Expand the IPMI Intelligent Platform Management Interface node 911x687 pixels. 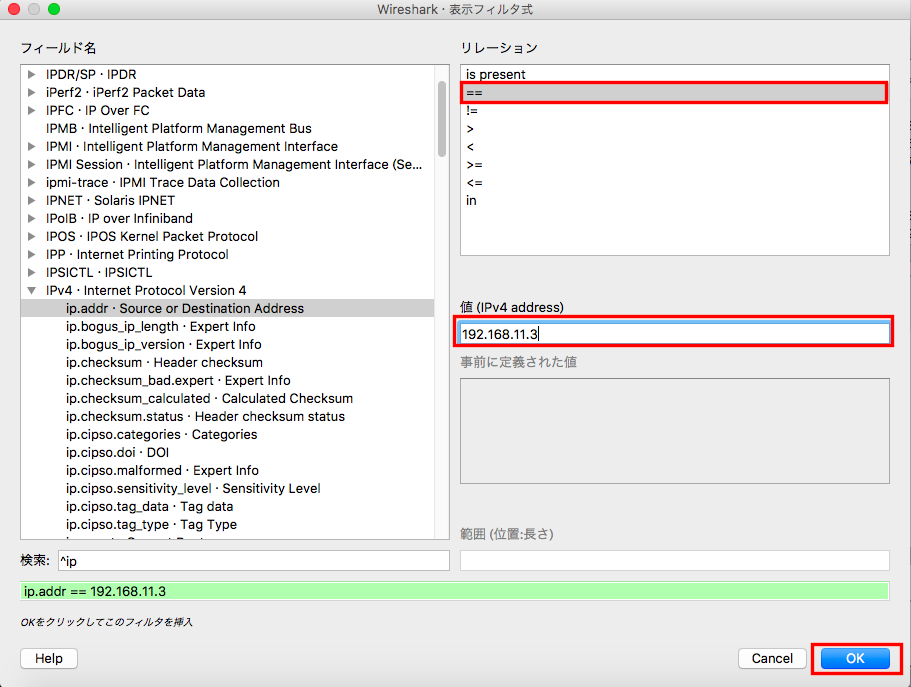coord(31,146)
